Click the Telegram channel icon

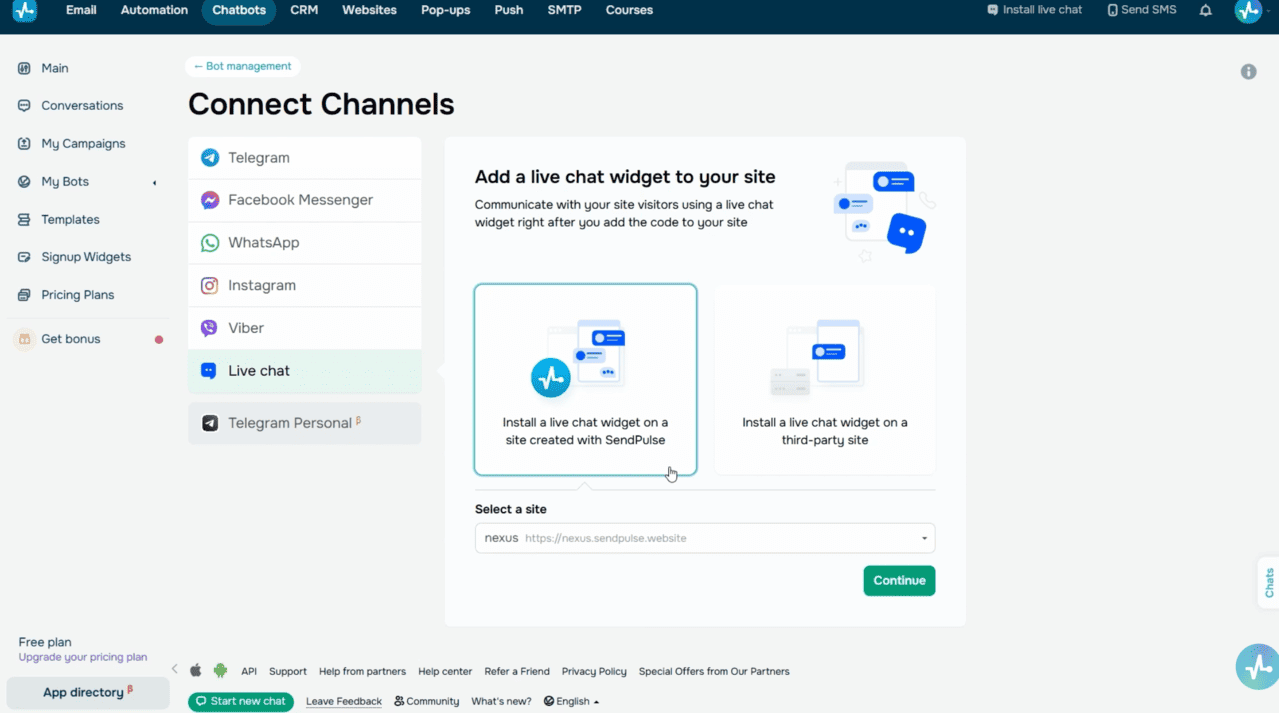(210, 158)
